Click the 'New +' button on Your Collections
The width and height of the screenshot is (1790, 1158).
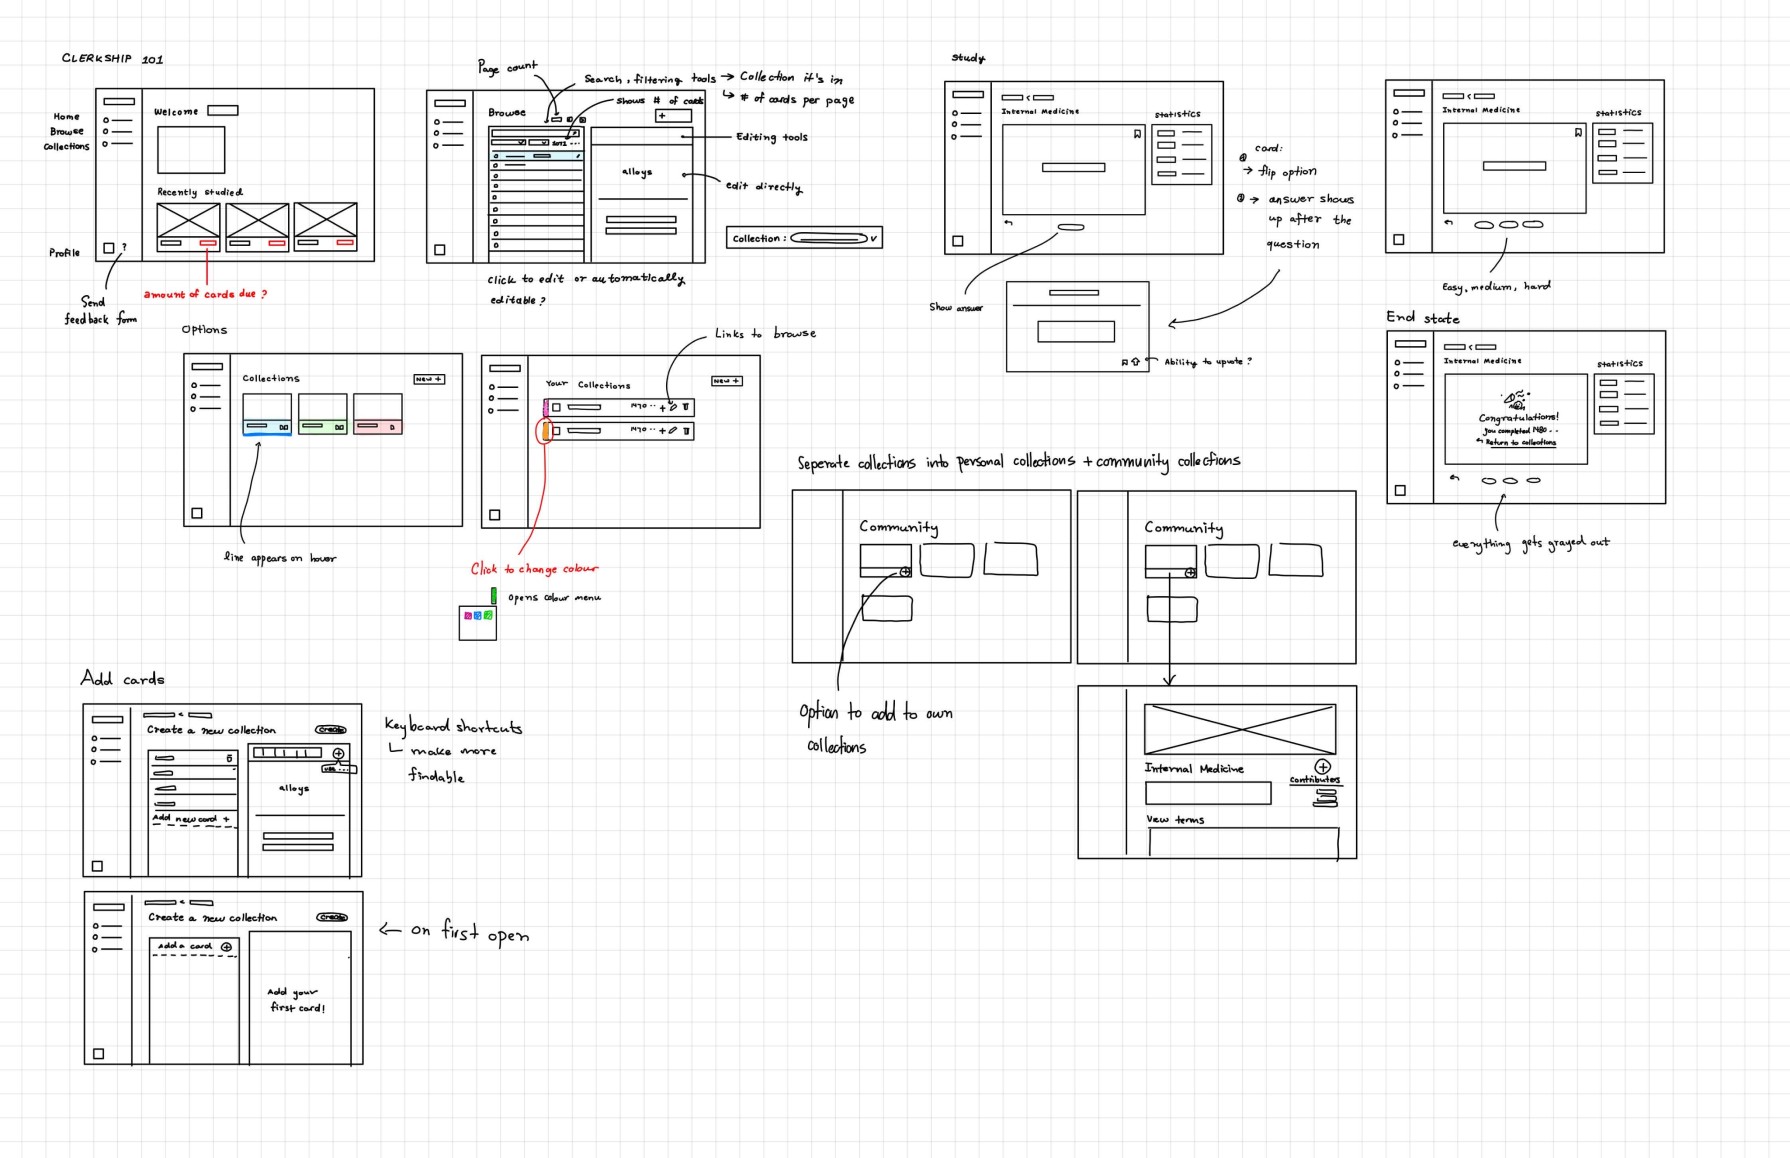727,381
